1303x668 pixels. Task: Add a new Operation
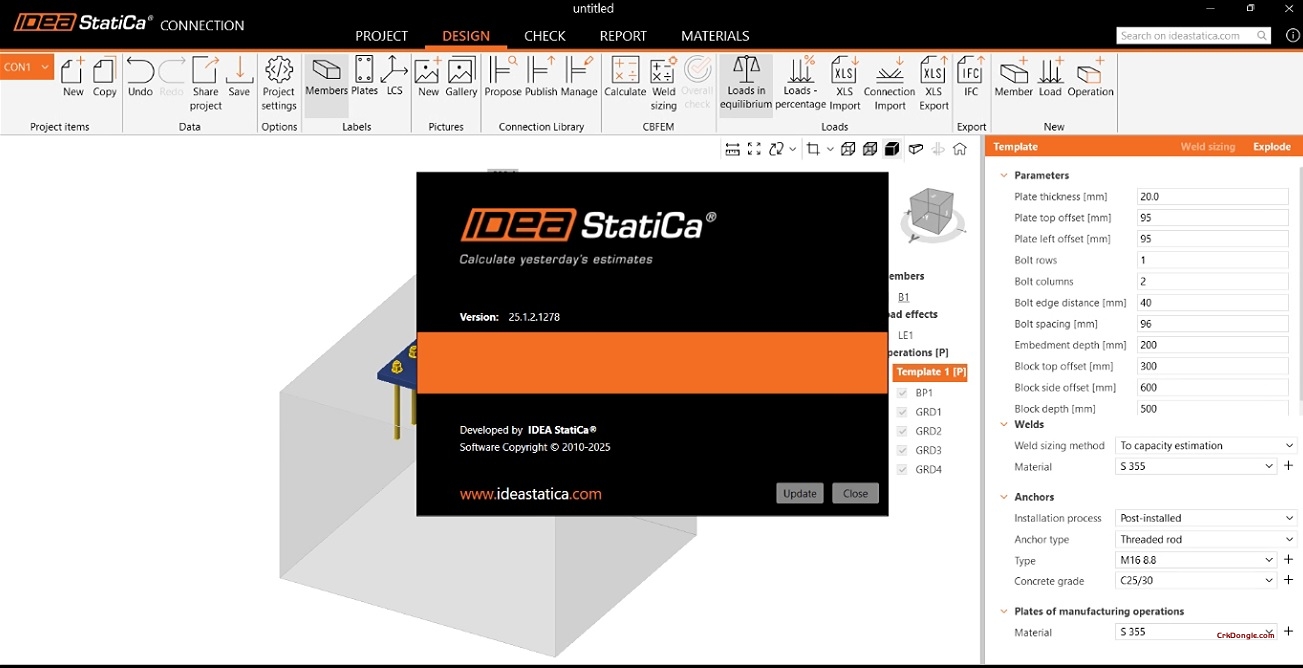pos(1090,77)
